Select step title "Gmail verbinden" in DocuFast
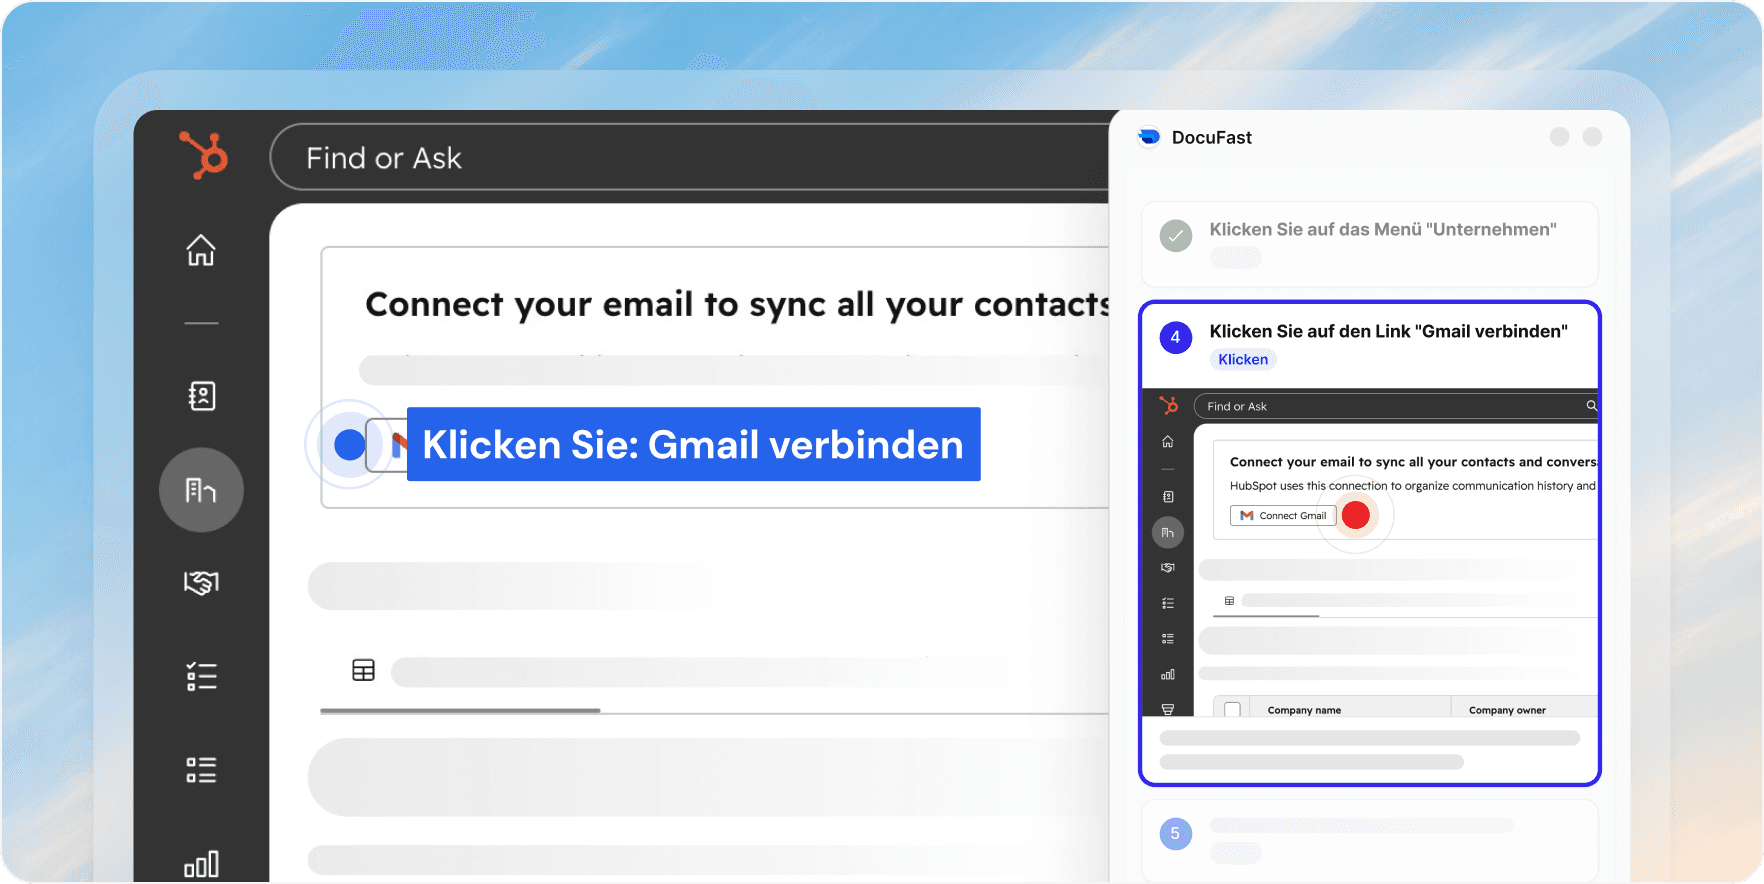The height and width of the screenshot is (884, 1764). coord(1388,331)
